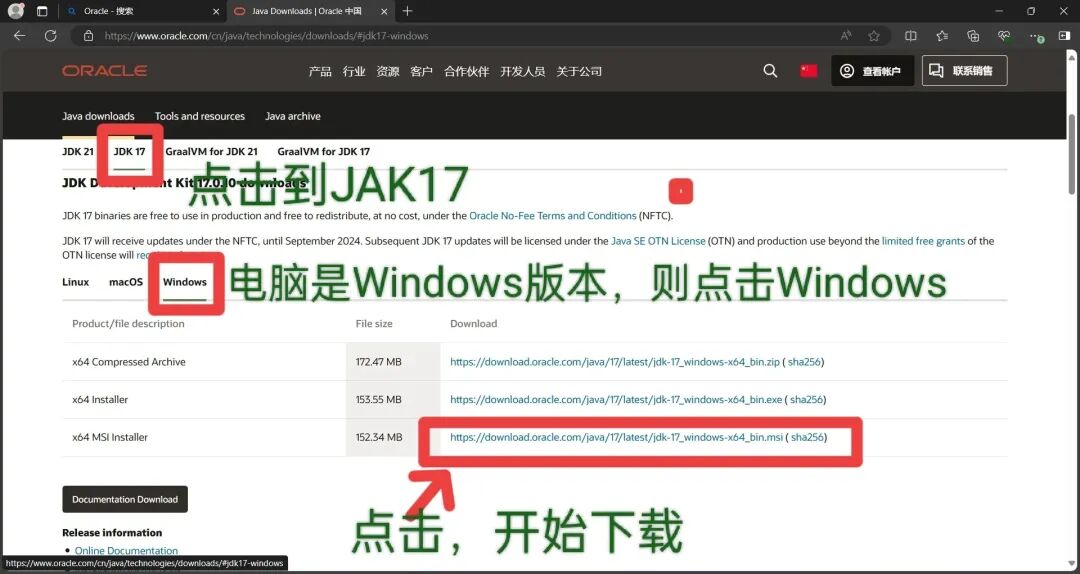Open the profile avatar icon
The height and width of the screenshot is (574, 1080).
click(x=16, y=11)
